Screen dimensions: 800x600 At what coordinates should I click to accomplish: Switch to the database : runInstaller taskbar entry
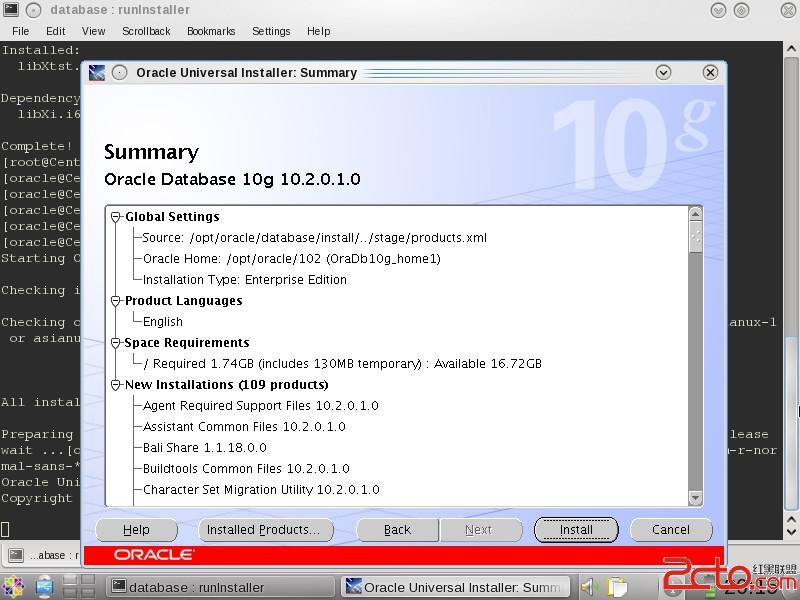click(x=220, y=587)
